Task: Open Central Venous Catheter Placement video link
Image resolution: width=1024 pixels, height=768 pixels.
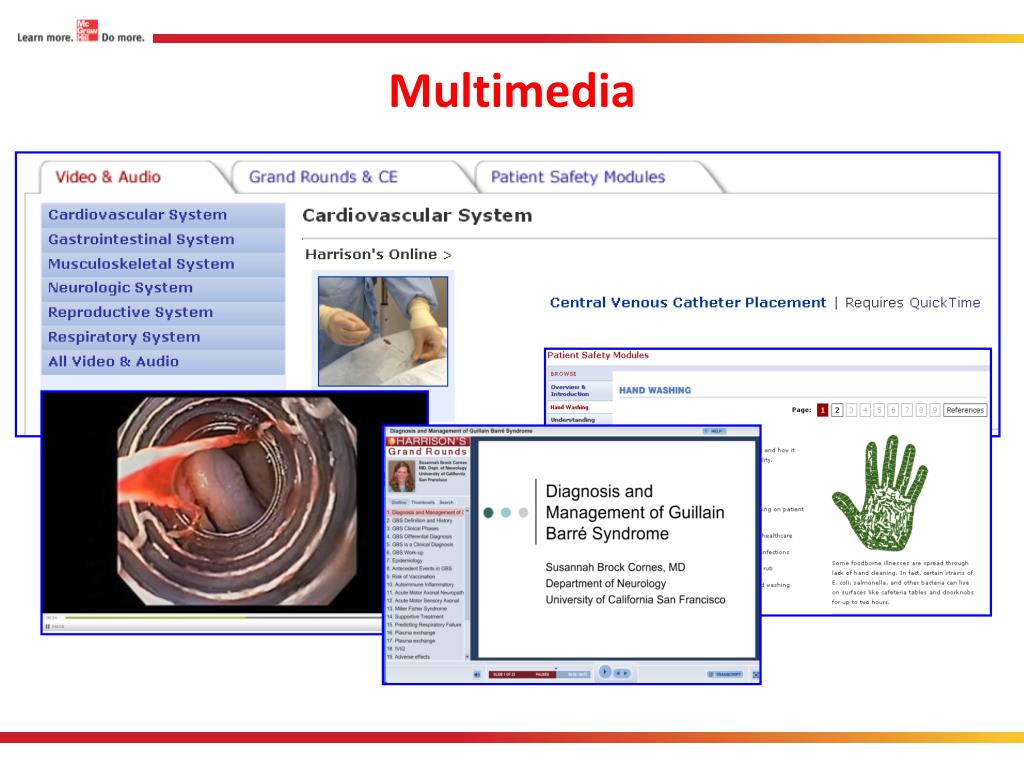Action: pos(688,302)
